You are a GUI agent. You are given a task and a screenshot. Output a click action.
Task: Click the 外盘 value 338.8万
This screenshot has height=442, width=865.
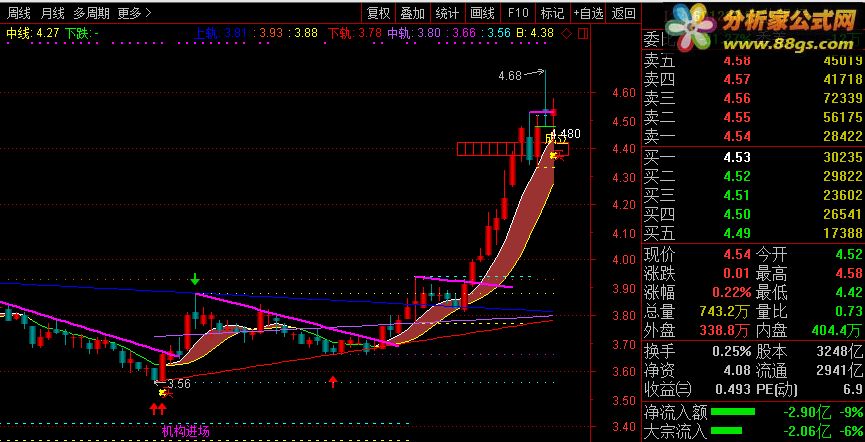click(724, 331)
